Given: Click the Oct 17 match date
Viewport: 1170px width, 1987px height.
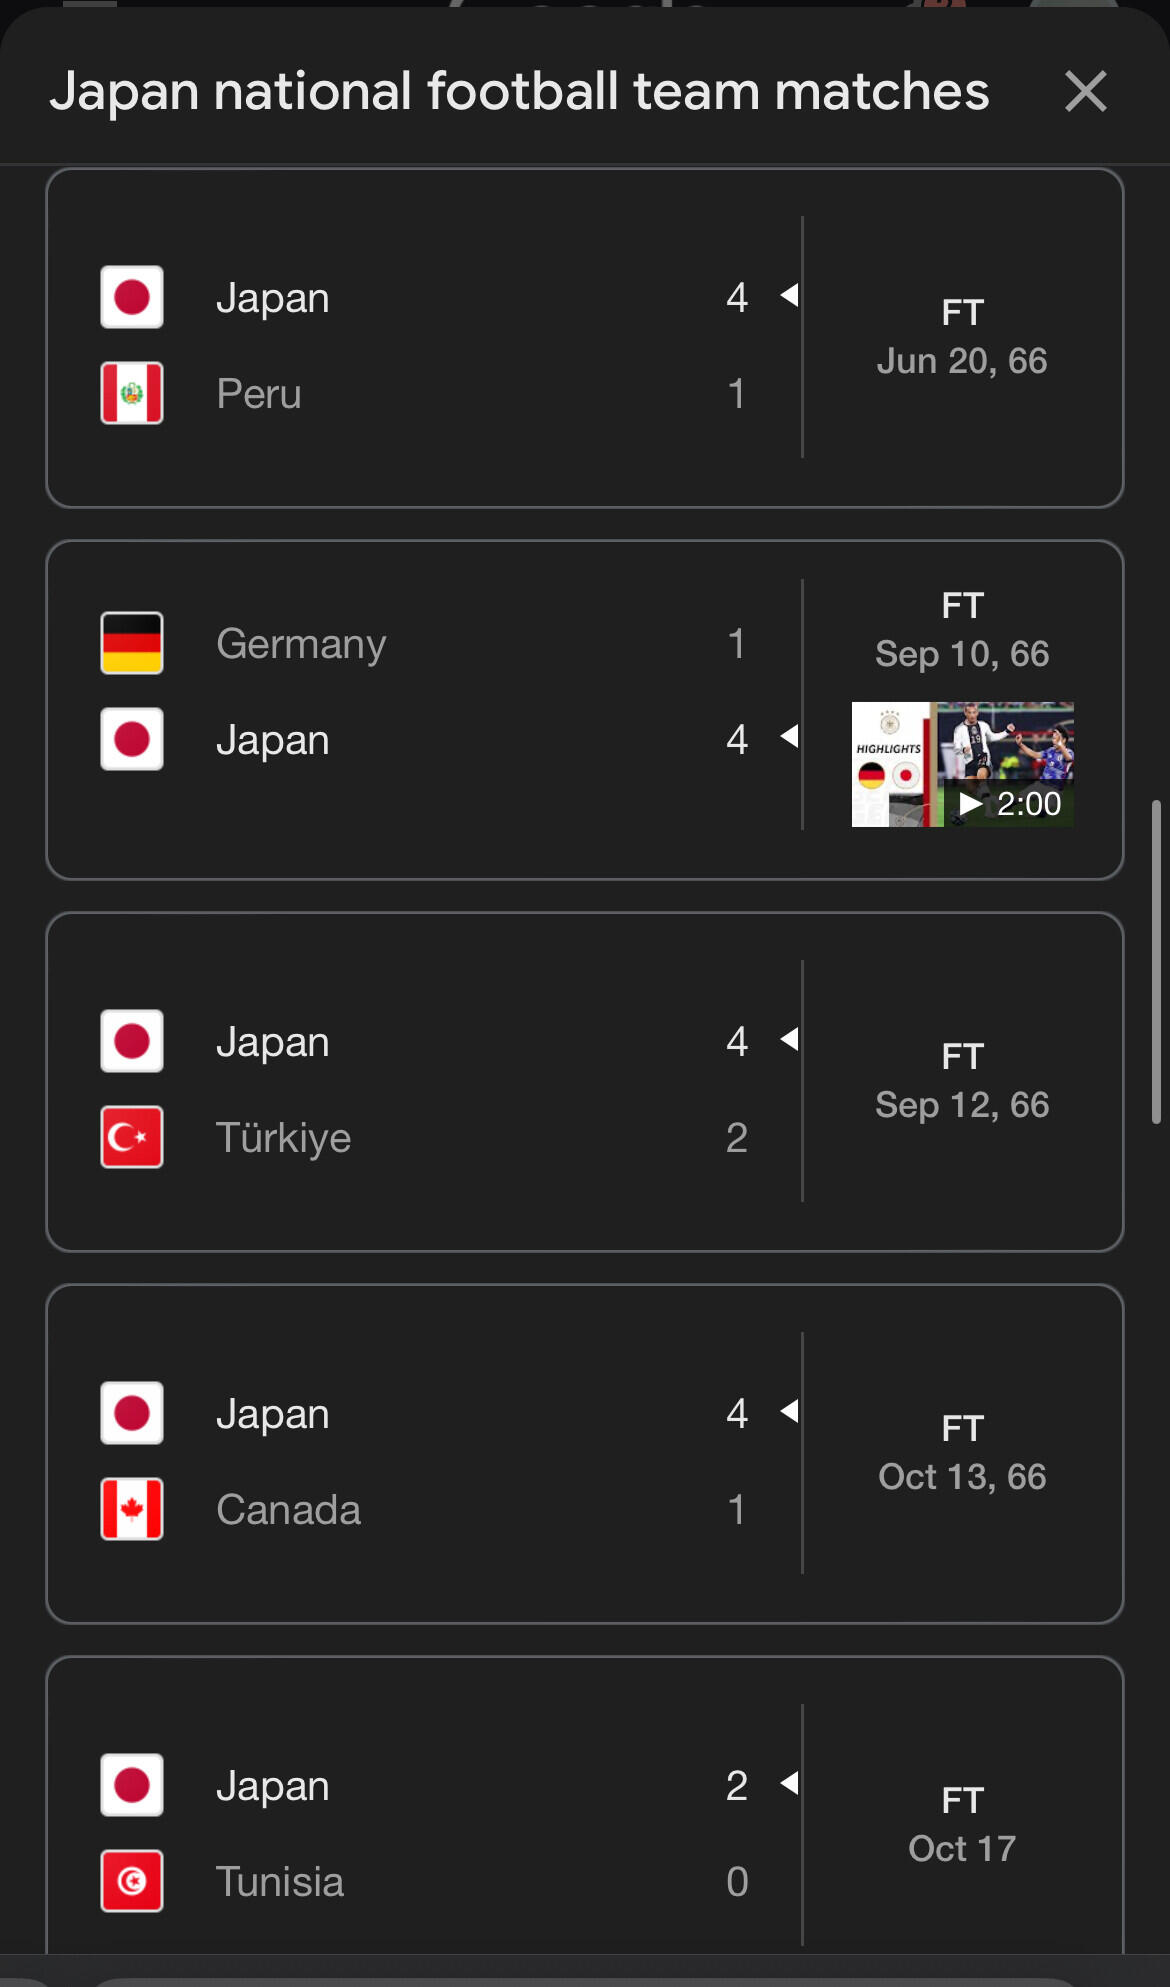Looking at the screenshot, I should coord(962,1849).
